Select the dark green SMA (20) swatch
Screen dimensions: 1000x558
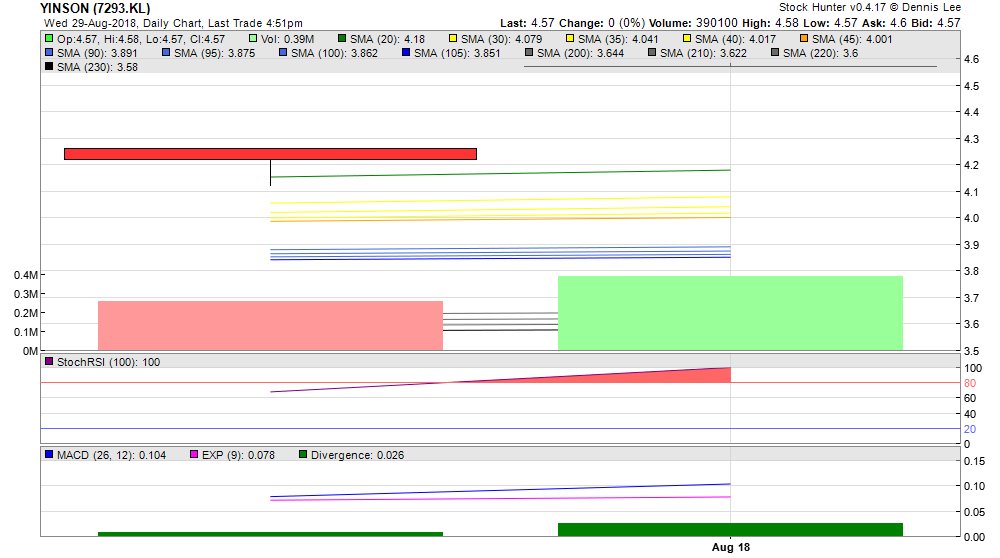coord(342,39)
